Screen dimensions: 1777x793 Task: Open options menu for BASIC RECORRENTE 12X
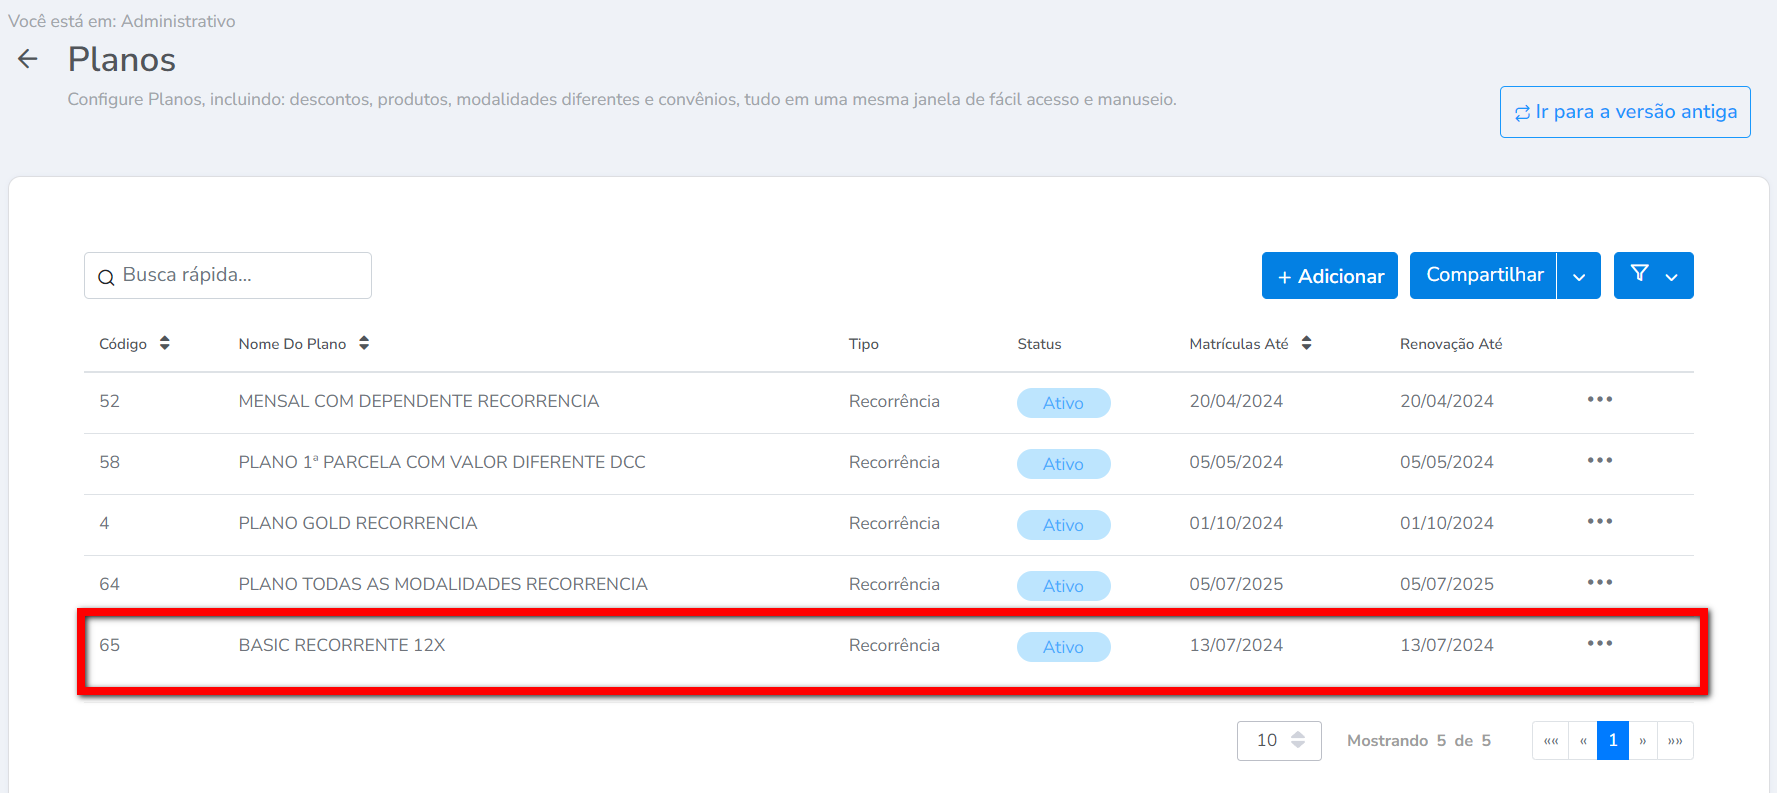(x=1599, y=644)
